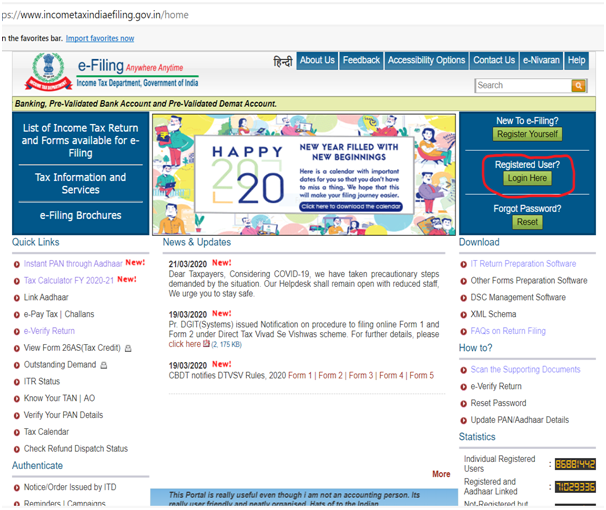Click the orange search magnifier icon
The width and height of the screenshot is (606, 510).
coord(578,85)
